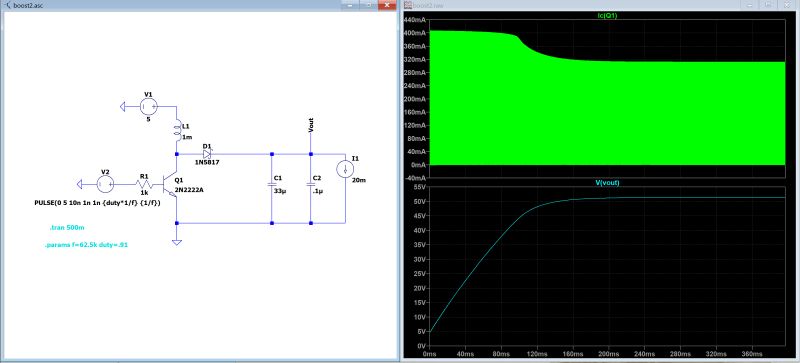Image resolution: width=800 pixels, height=363 pixels.
Task: Click the ground symbol below Q1 emitter
Action: (x=177, y=242)
